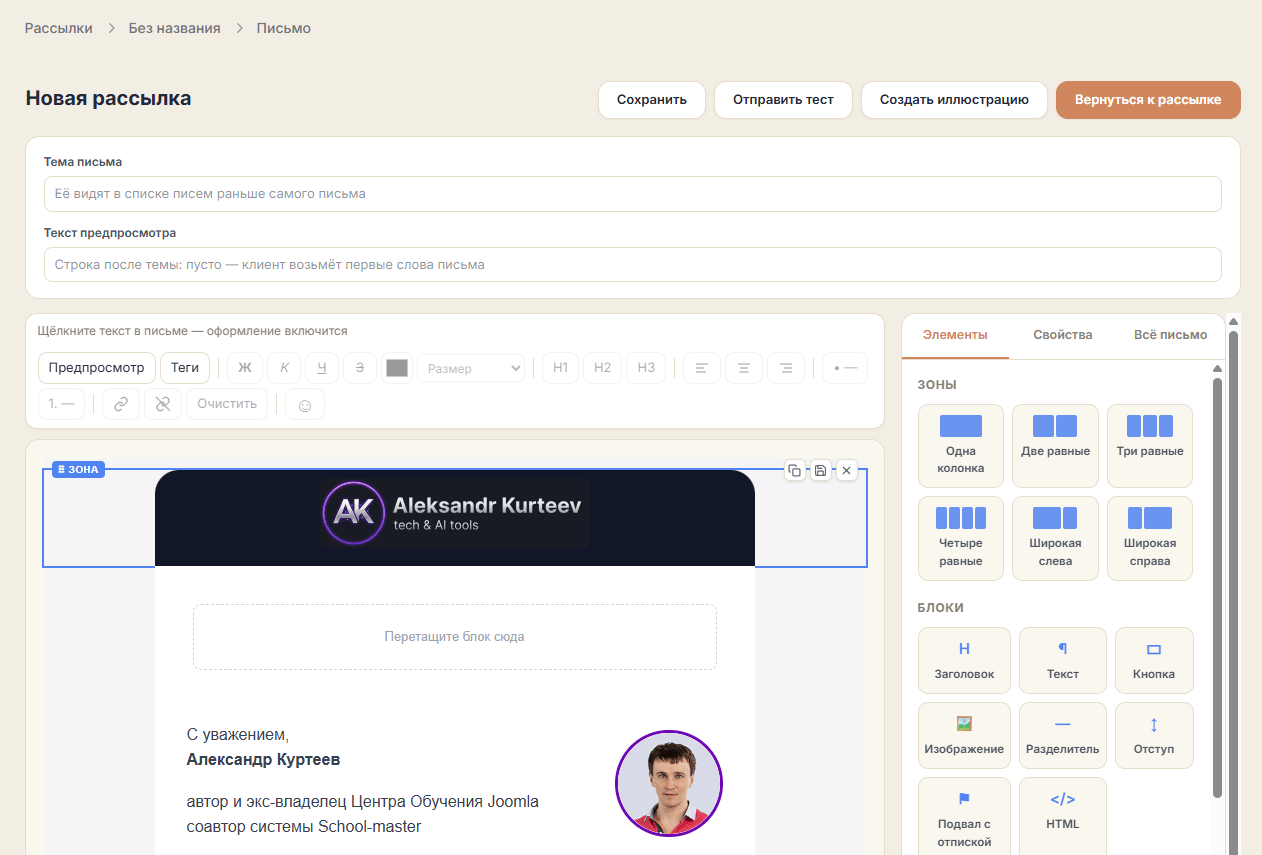Toggle strikethrough formatting
1262x855 pixels.
[360, 368]
